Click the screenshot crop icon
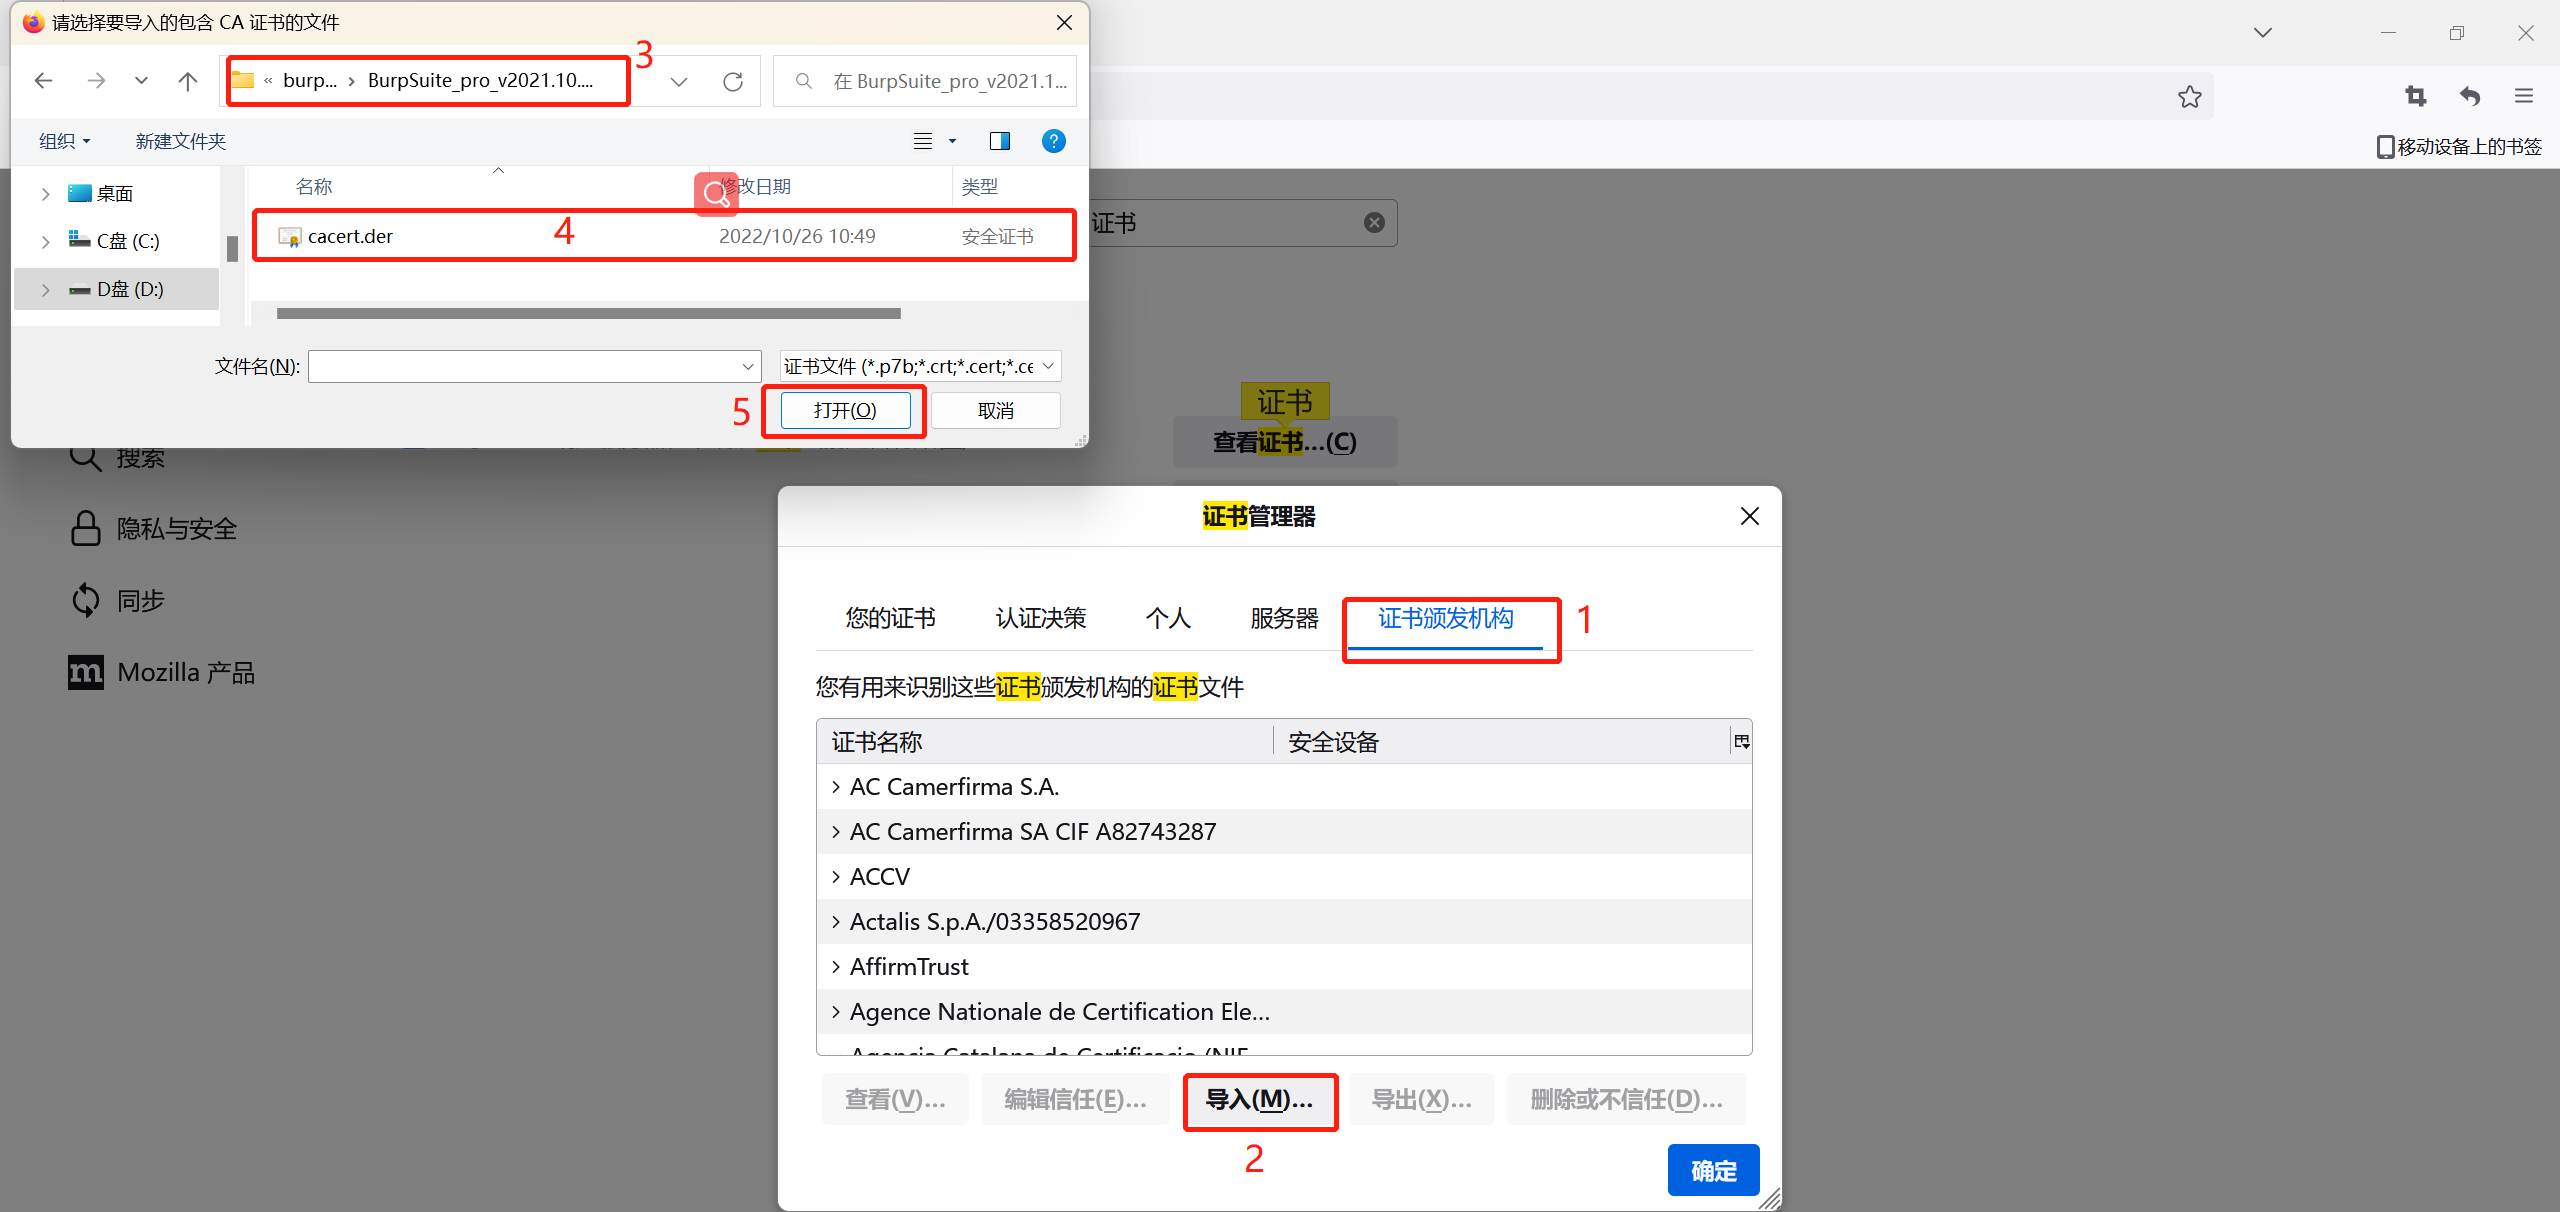2560x1212 pixels. [x=2416, y=96]
